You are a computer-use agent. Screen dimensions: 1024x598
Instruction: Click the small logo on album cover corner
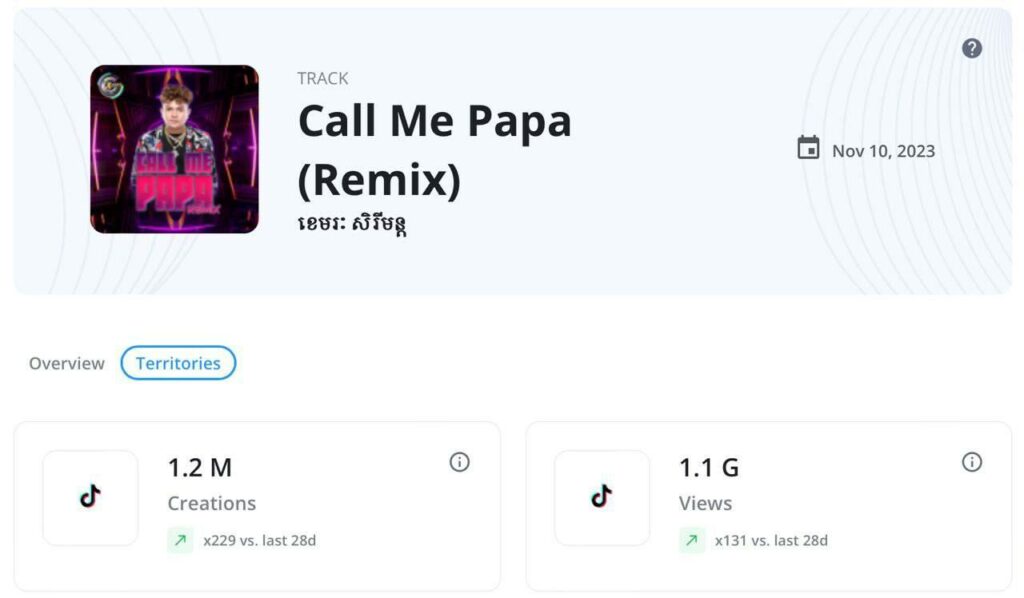(x=110, y=86)
